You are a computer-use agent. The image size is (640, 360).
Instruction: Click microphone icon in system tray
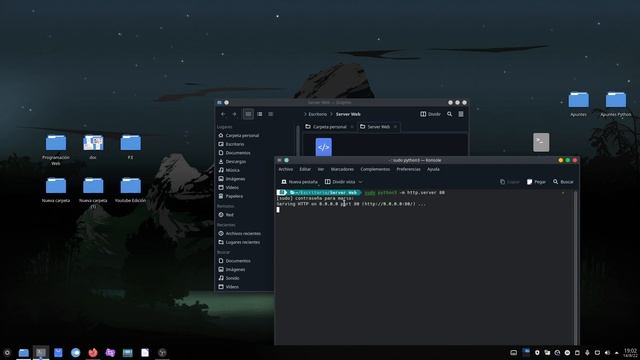pos(587,353)
